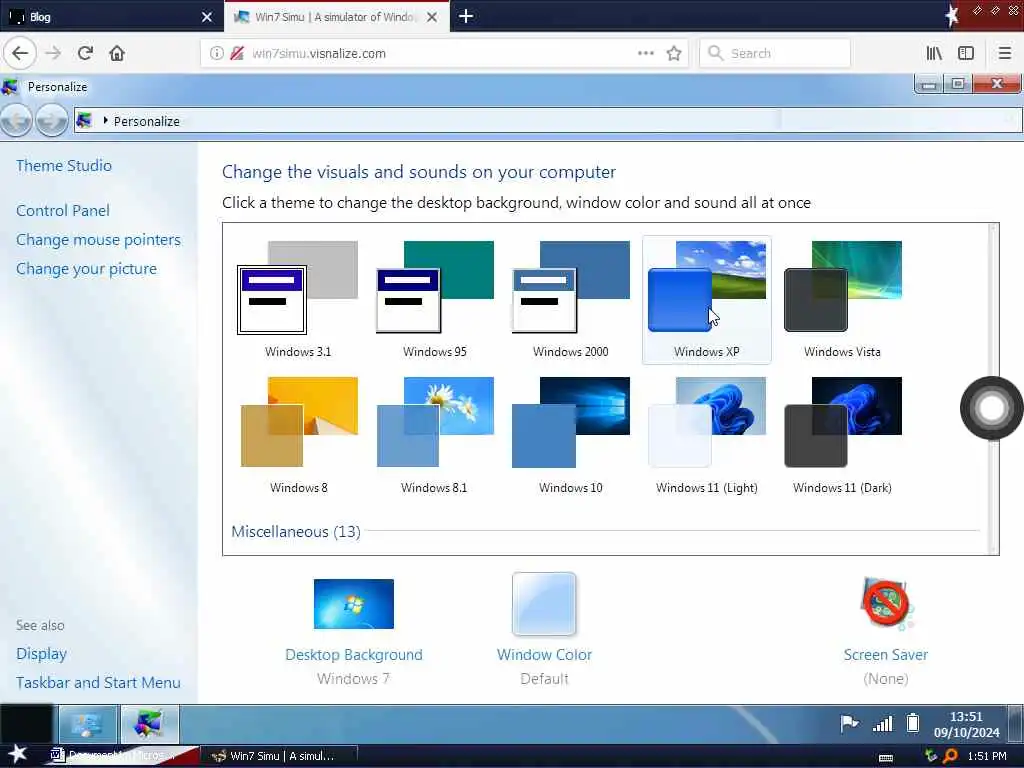Select the Windows XP theme

tap(707, 299)
